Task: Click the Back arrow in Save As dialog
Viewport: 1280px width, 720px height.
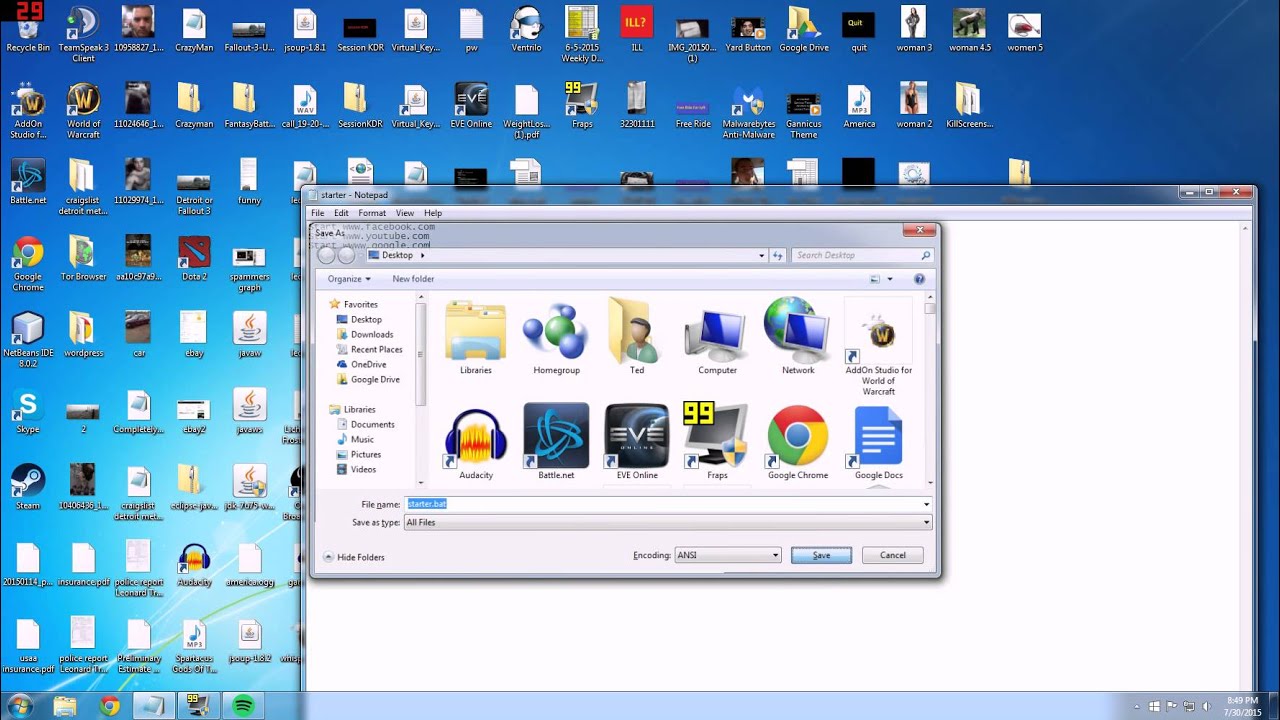Action: coord(326,255)
